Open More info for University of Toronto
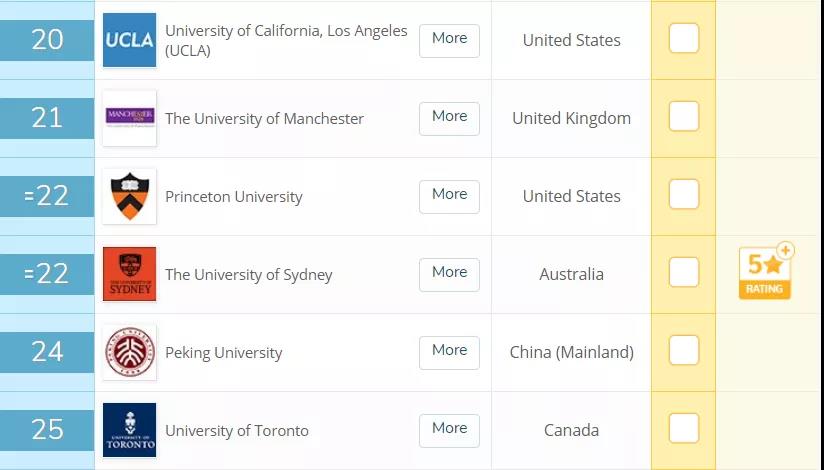The image size is (824, 470). point(449,429)
